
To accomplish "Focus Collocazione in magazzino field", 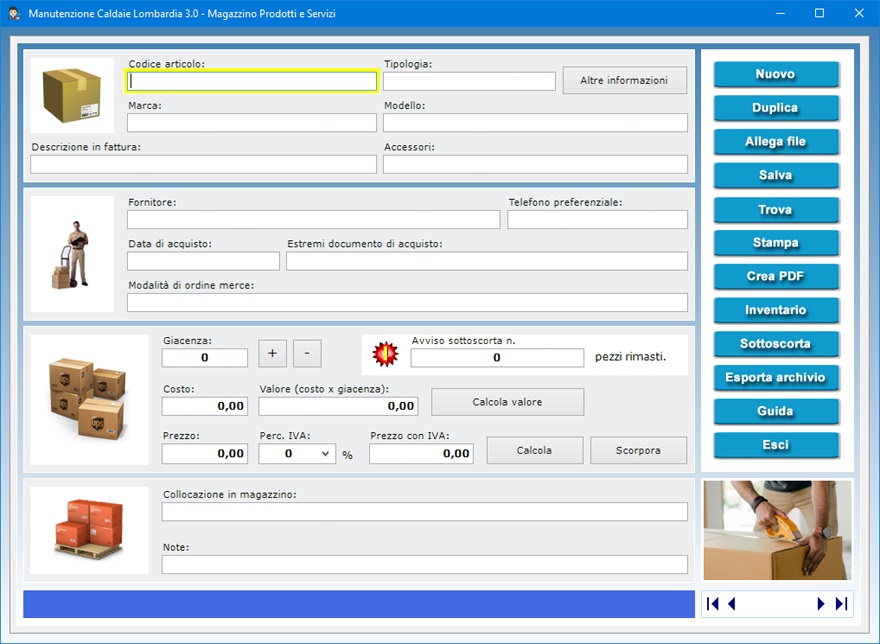I will (x=425, y=511).
